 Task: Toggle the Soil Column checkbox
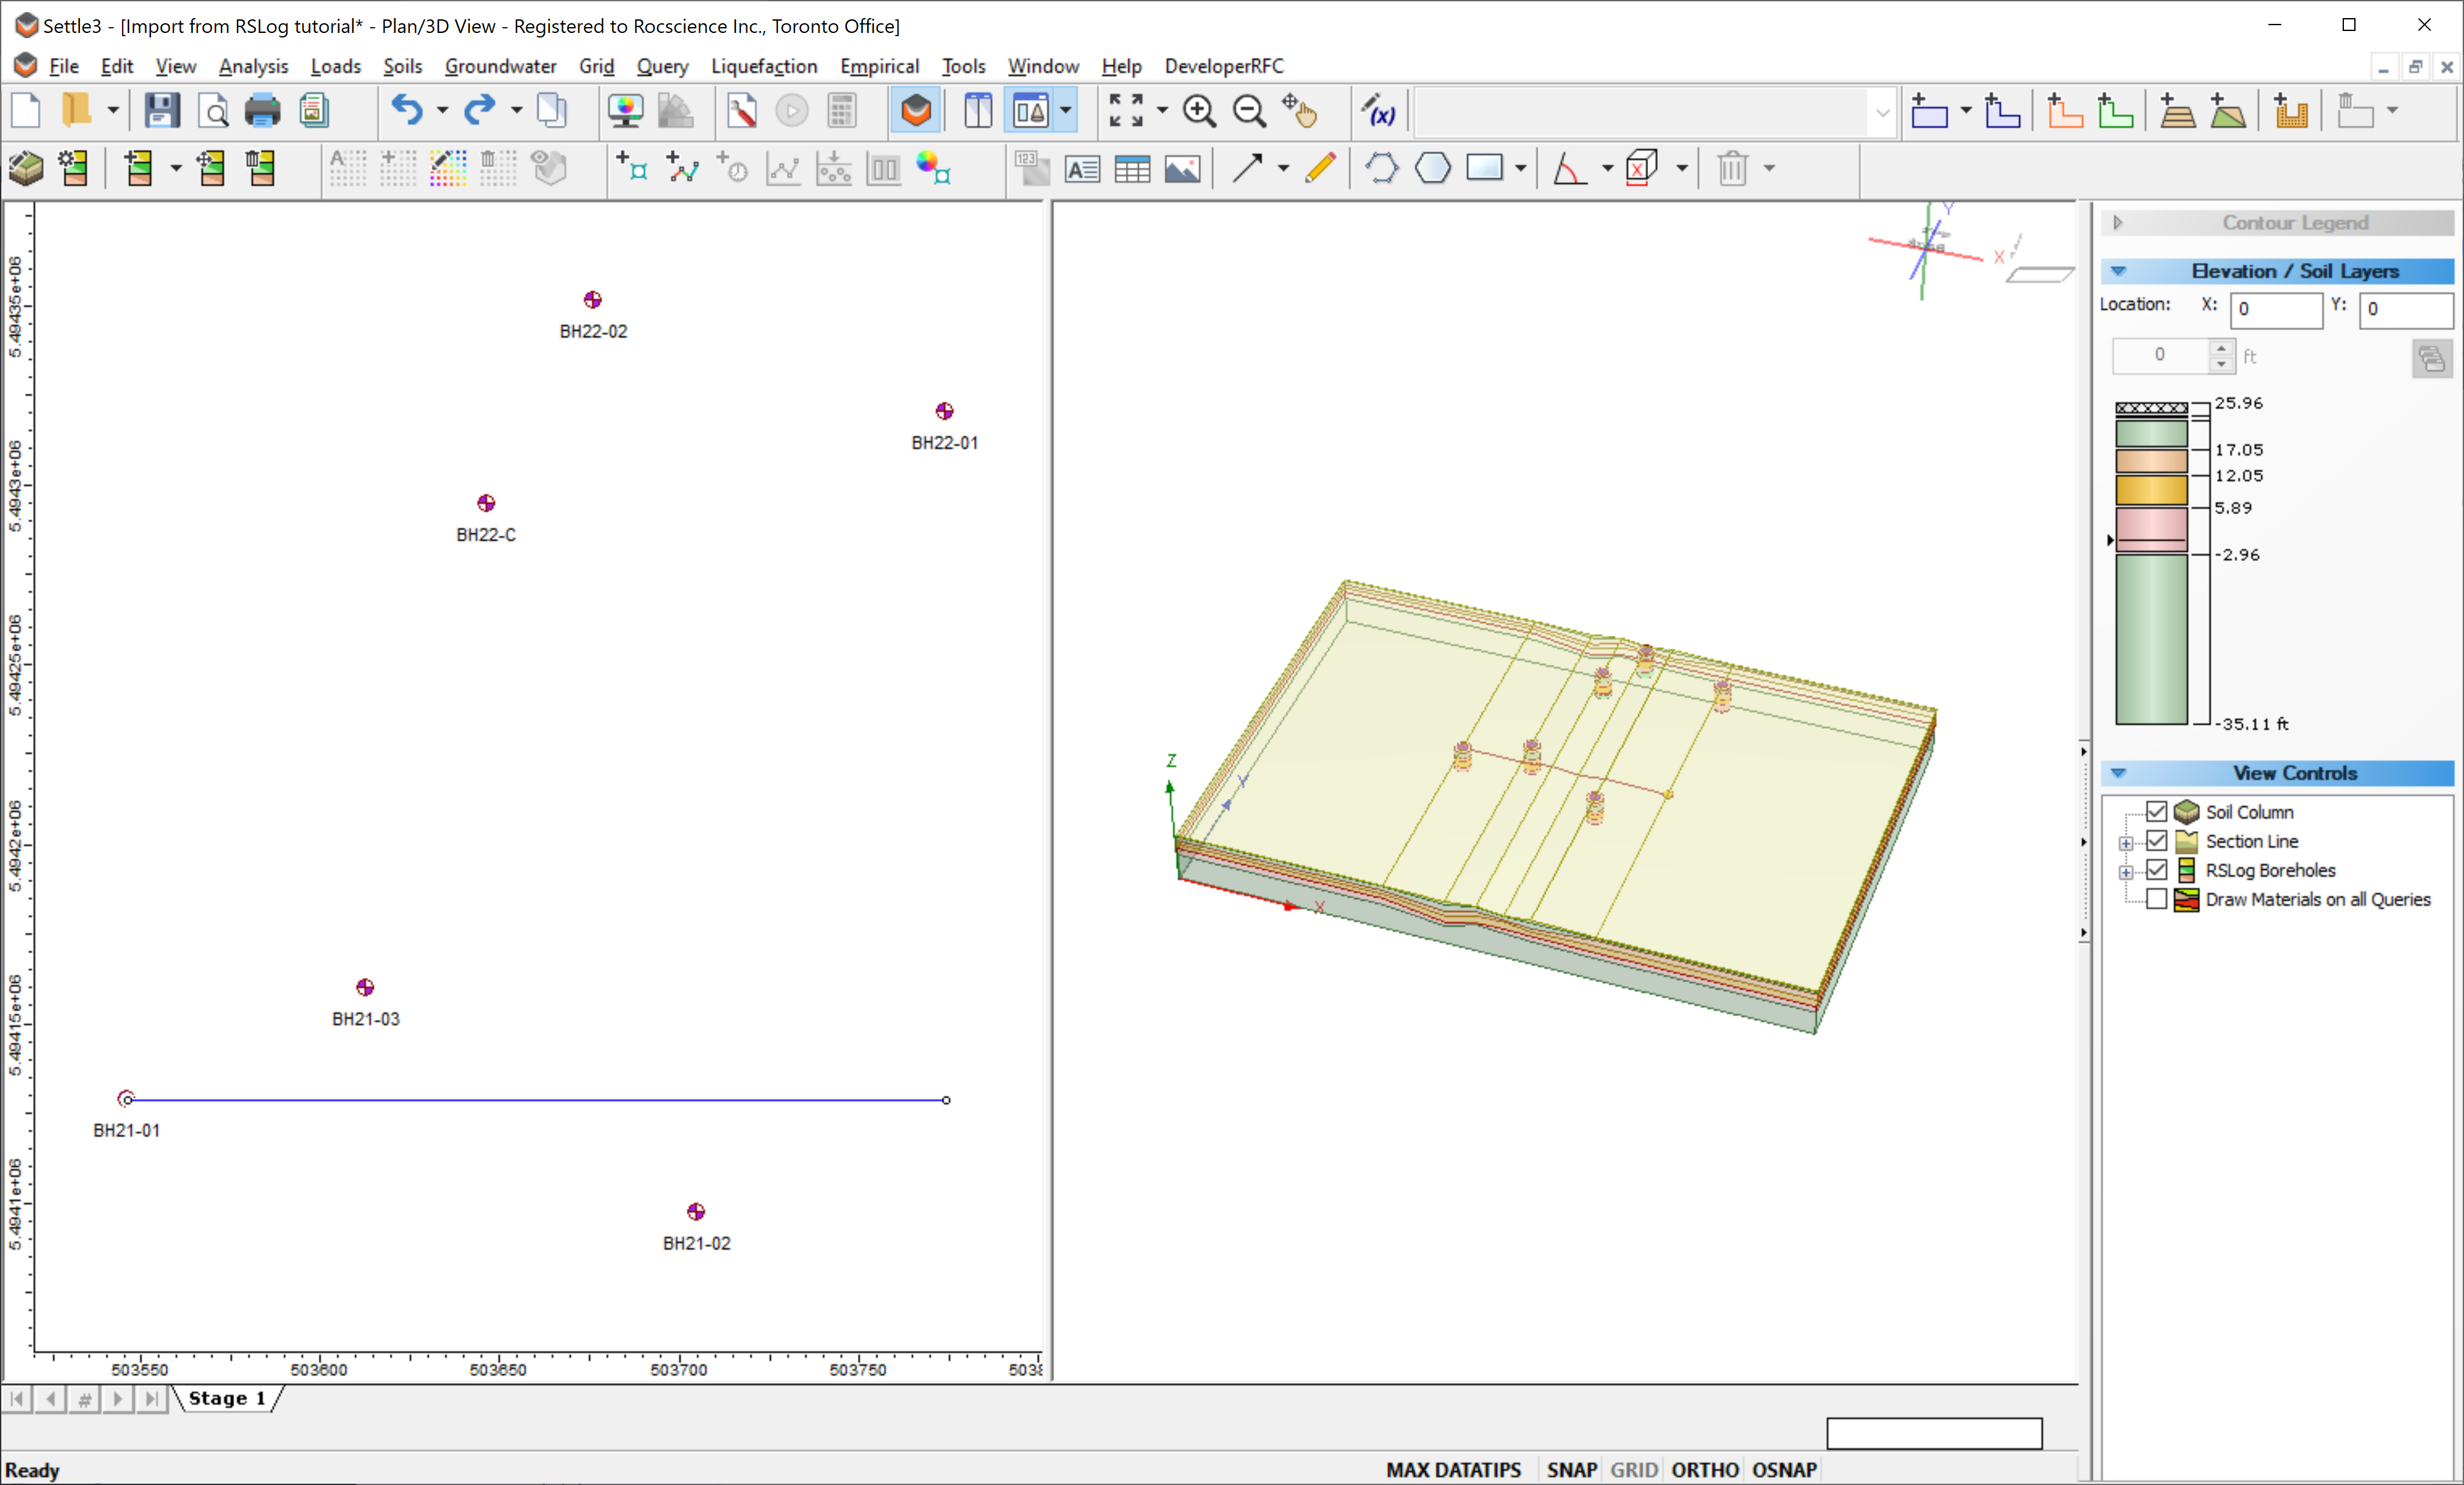coord(2157,811)
